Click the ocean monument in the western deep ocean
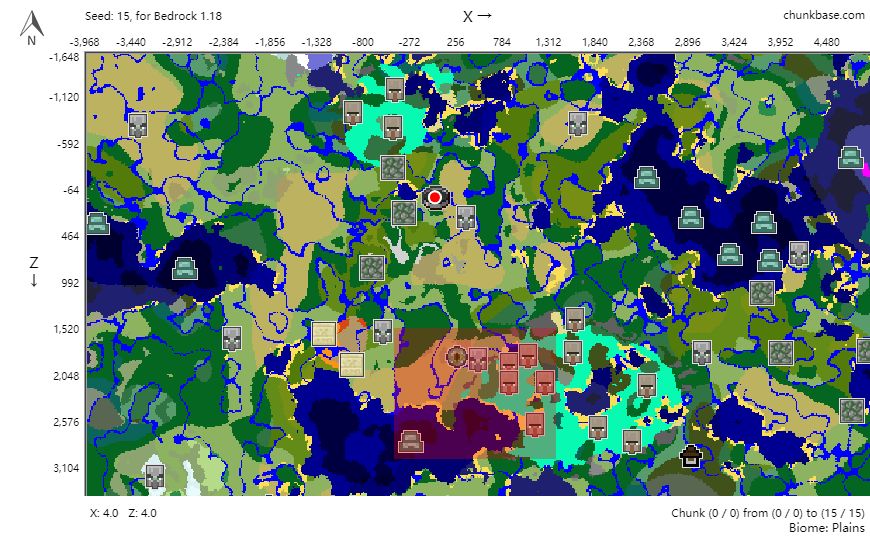The width and height of the screenshot is (870, 540). [x=185, y=269]
